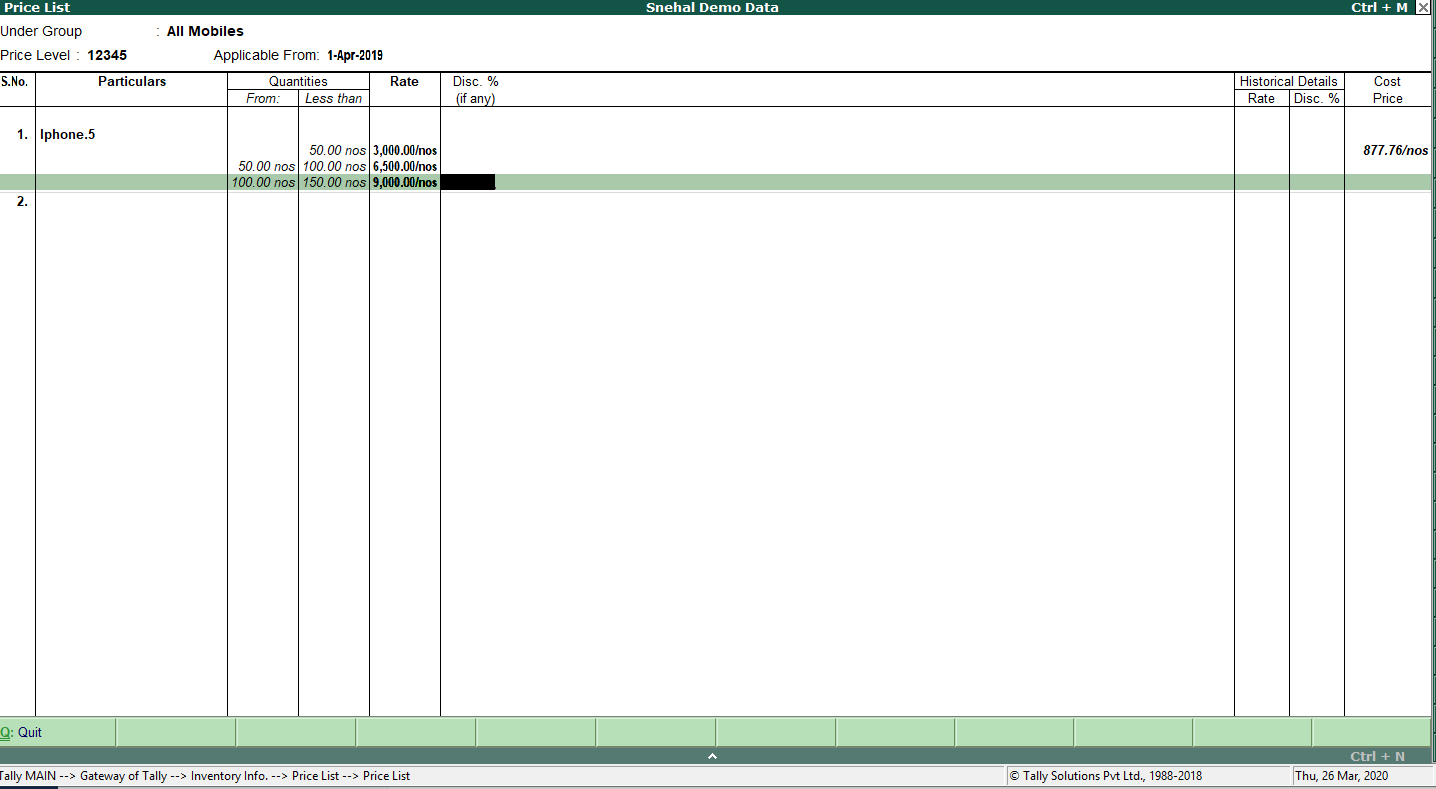Viewport: 1436px width, 789px height.
Task: Click the Snehal Demo Data title
Action: 712,7
